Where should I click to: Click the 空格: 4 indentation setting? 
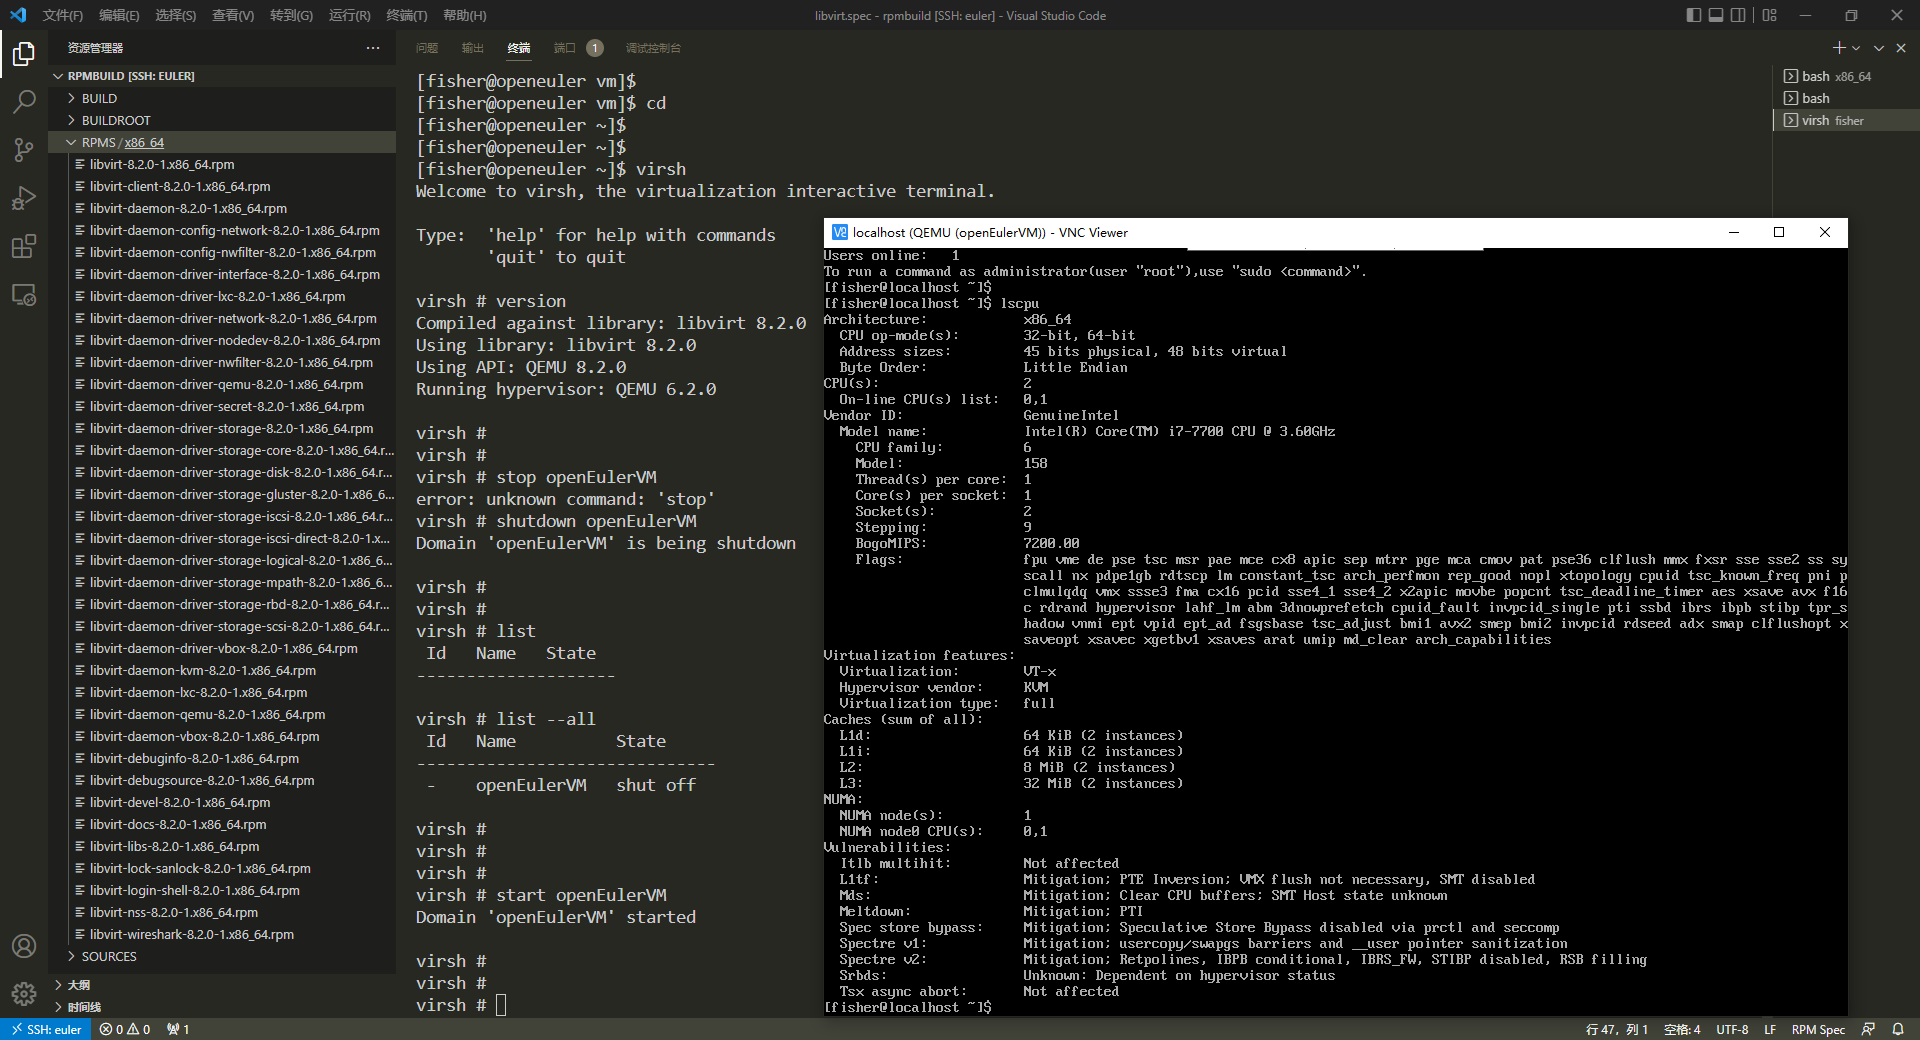click(1682, 1029)
